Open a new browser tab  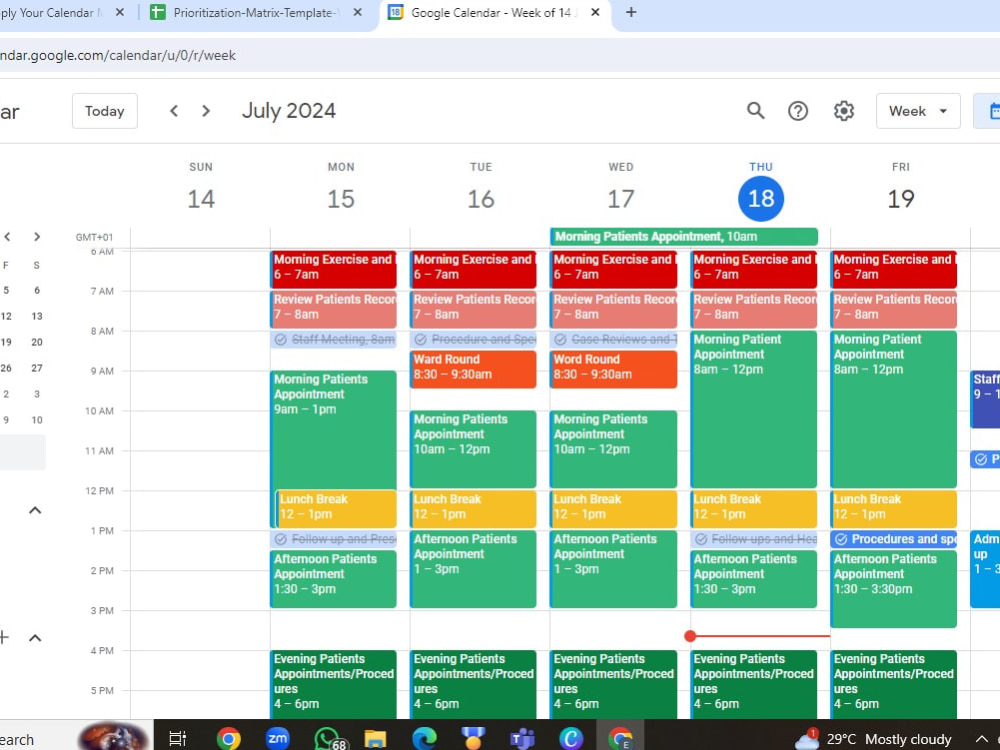631,12
